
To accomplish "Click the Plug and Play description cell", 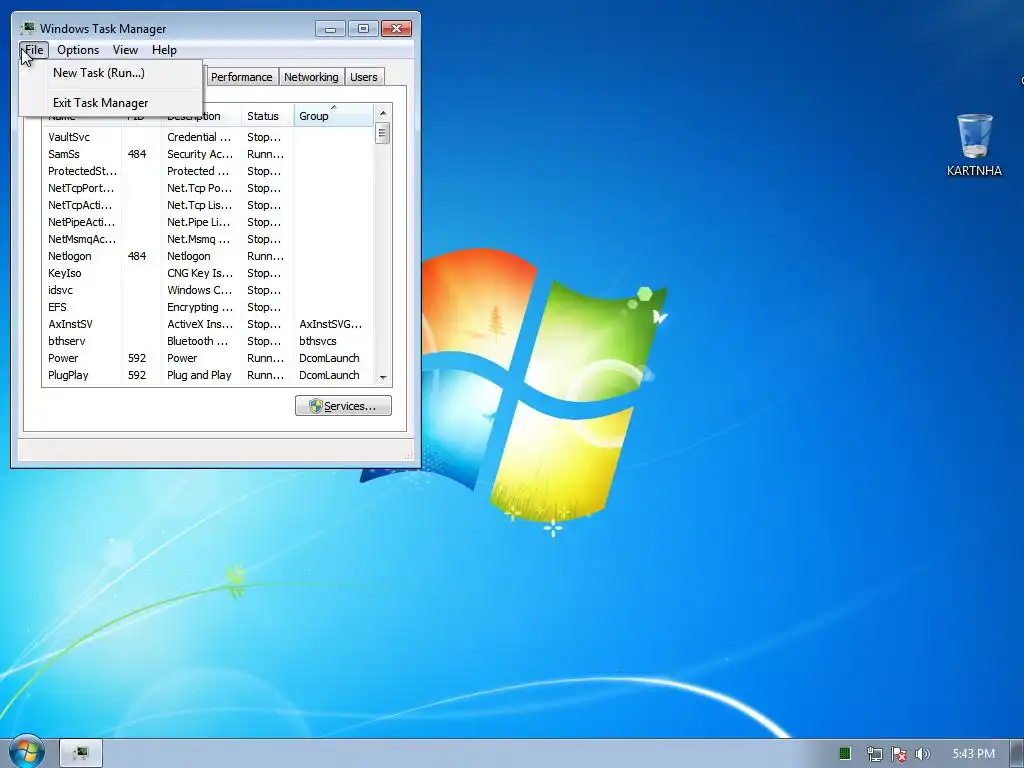I will click(x=199, y=375).
